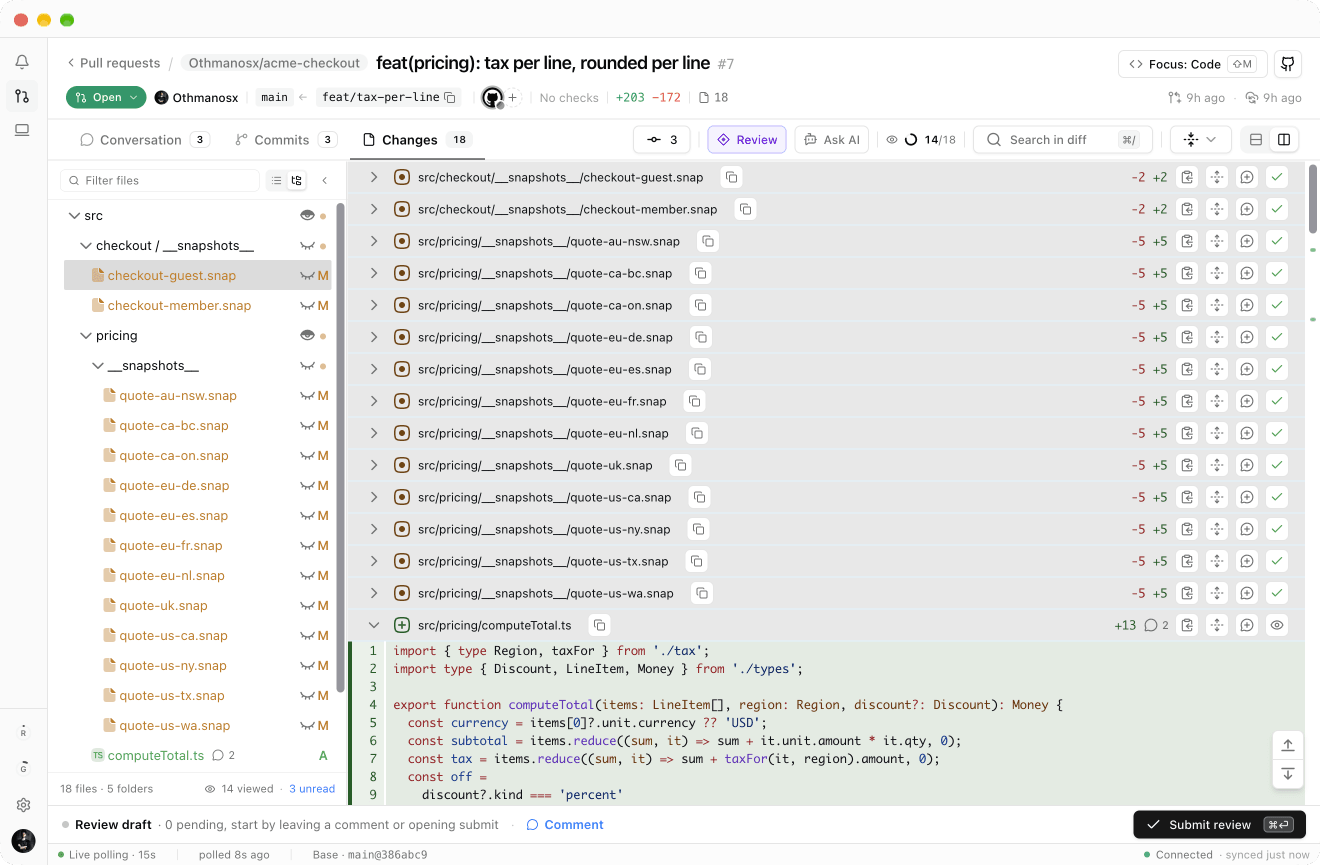Collapse the file tree sidebar chevron

coord(325,180)
